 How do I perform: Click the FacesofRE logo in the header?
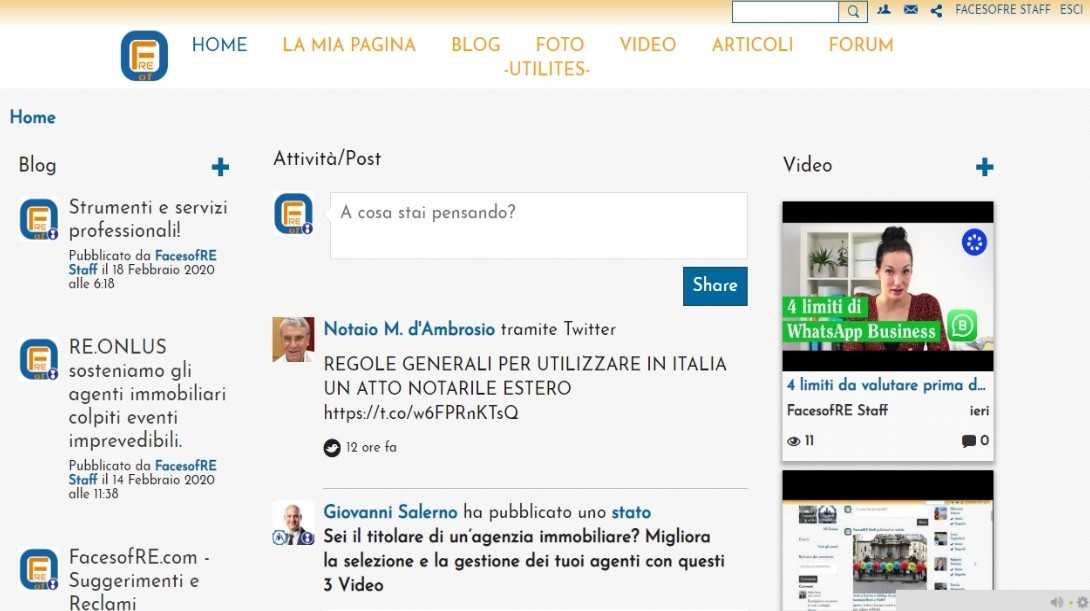[x=144, y=56]
